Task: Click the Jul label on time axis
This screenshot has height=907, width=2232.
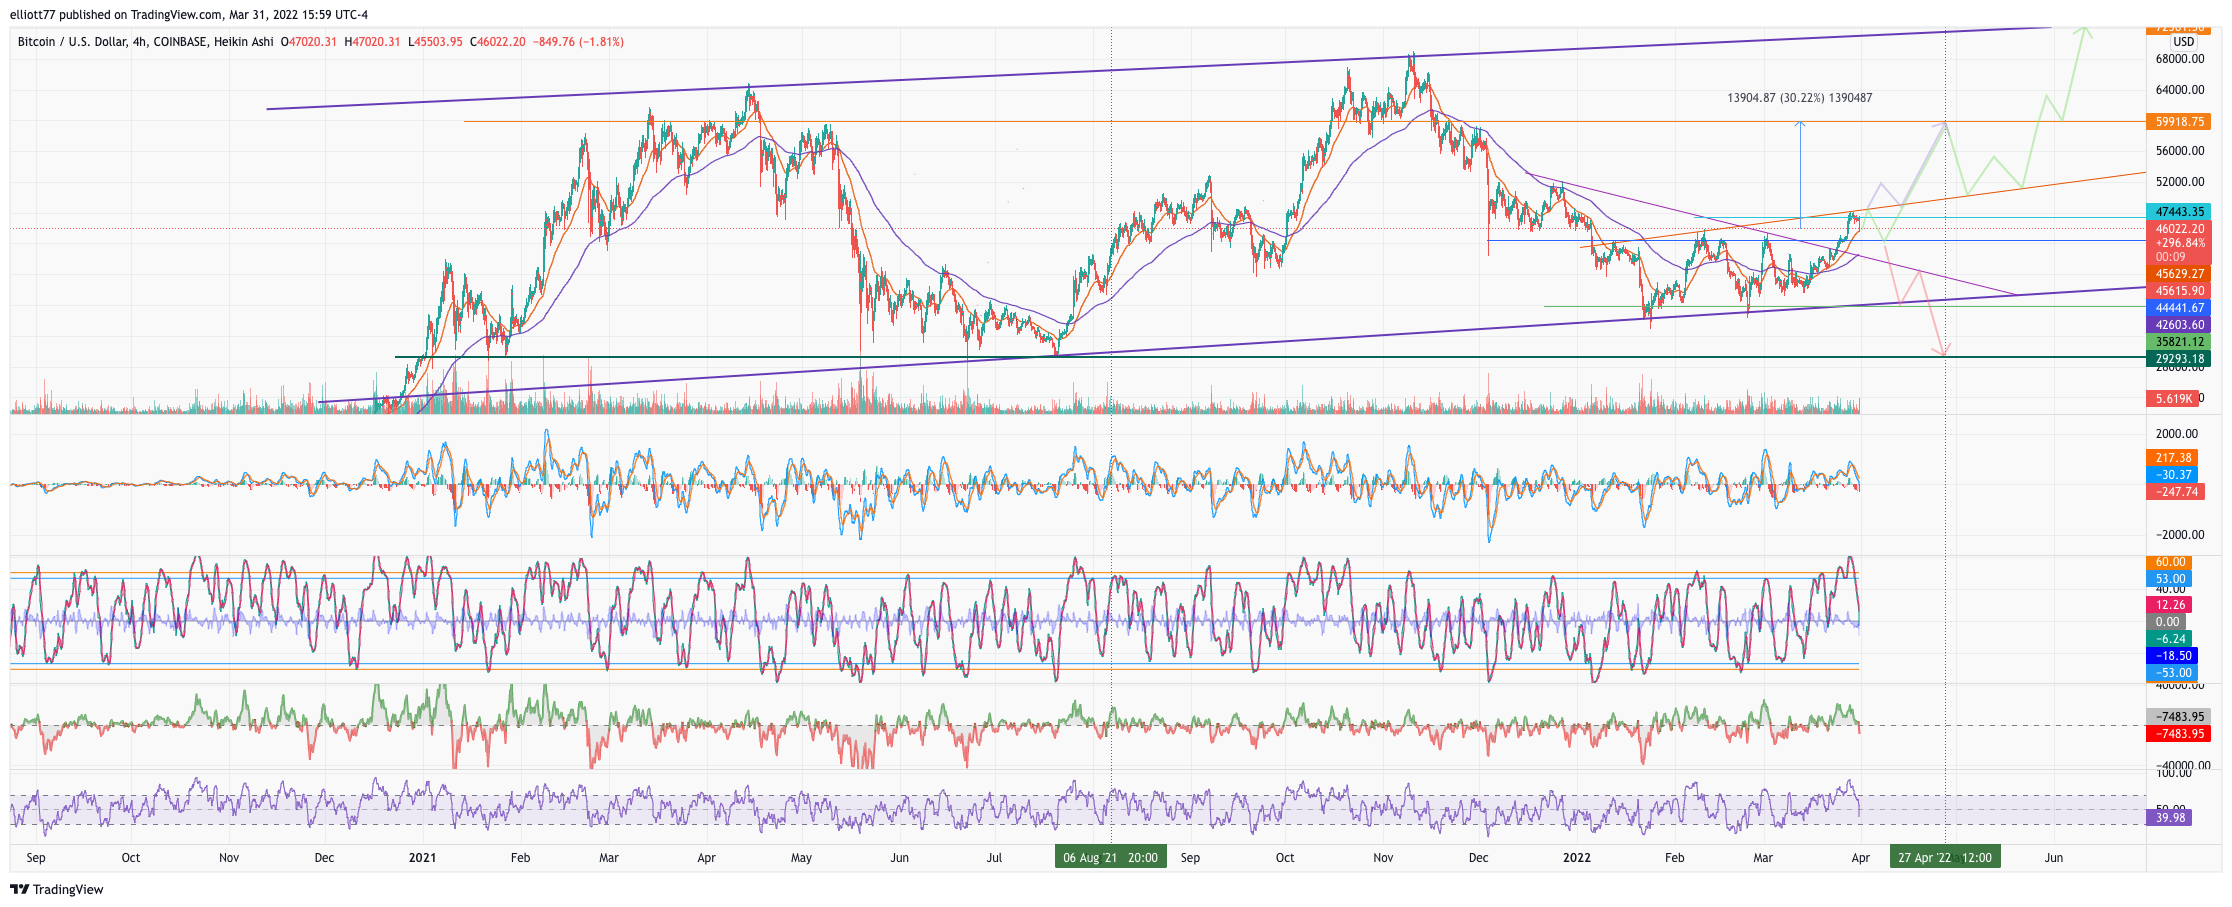Action: [994, 858]
